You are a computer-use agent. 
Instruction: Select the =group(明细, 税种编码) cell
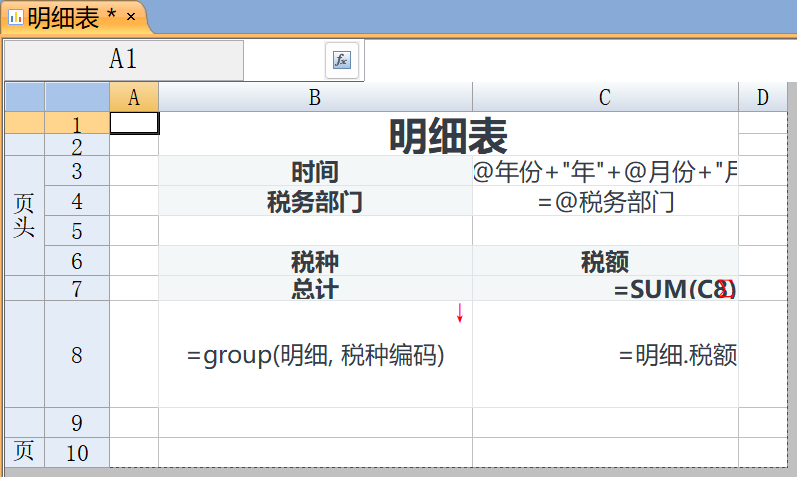click(x=315, y=355)
